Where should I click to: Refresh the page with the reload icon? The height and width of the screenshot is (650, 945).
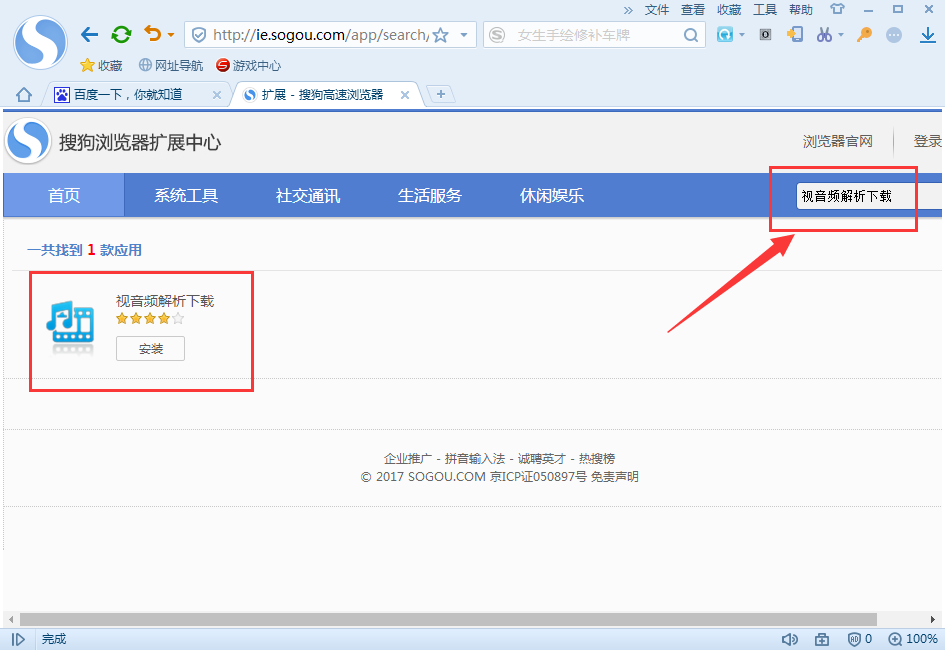coord(121,33)
